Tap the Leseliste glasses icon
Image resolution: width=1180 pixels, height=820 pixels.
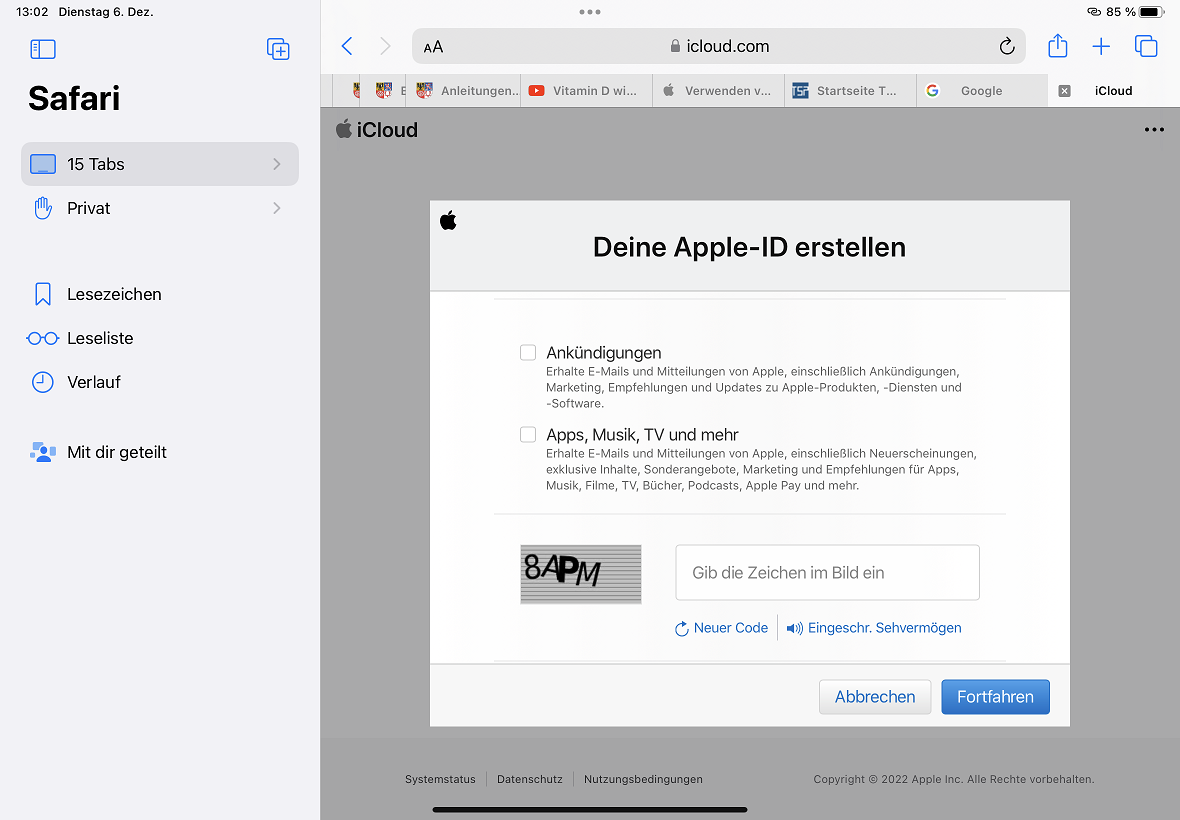(43, 339)
